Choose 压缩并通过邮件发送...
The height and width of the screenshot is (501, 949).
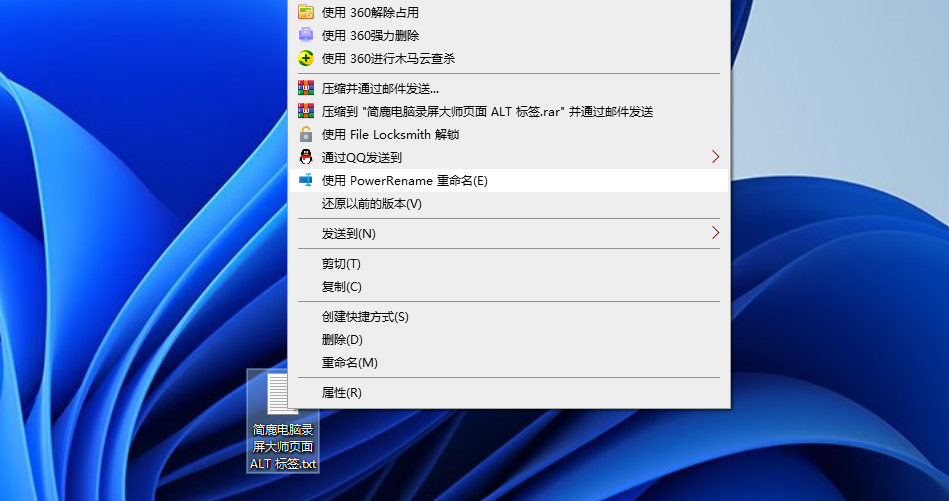coord(509,88)
